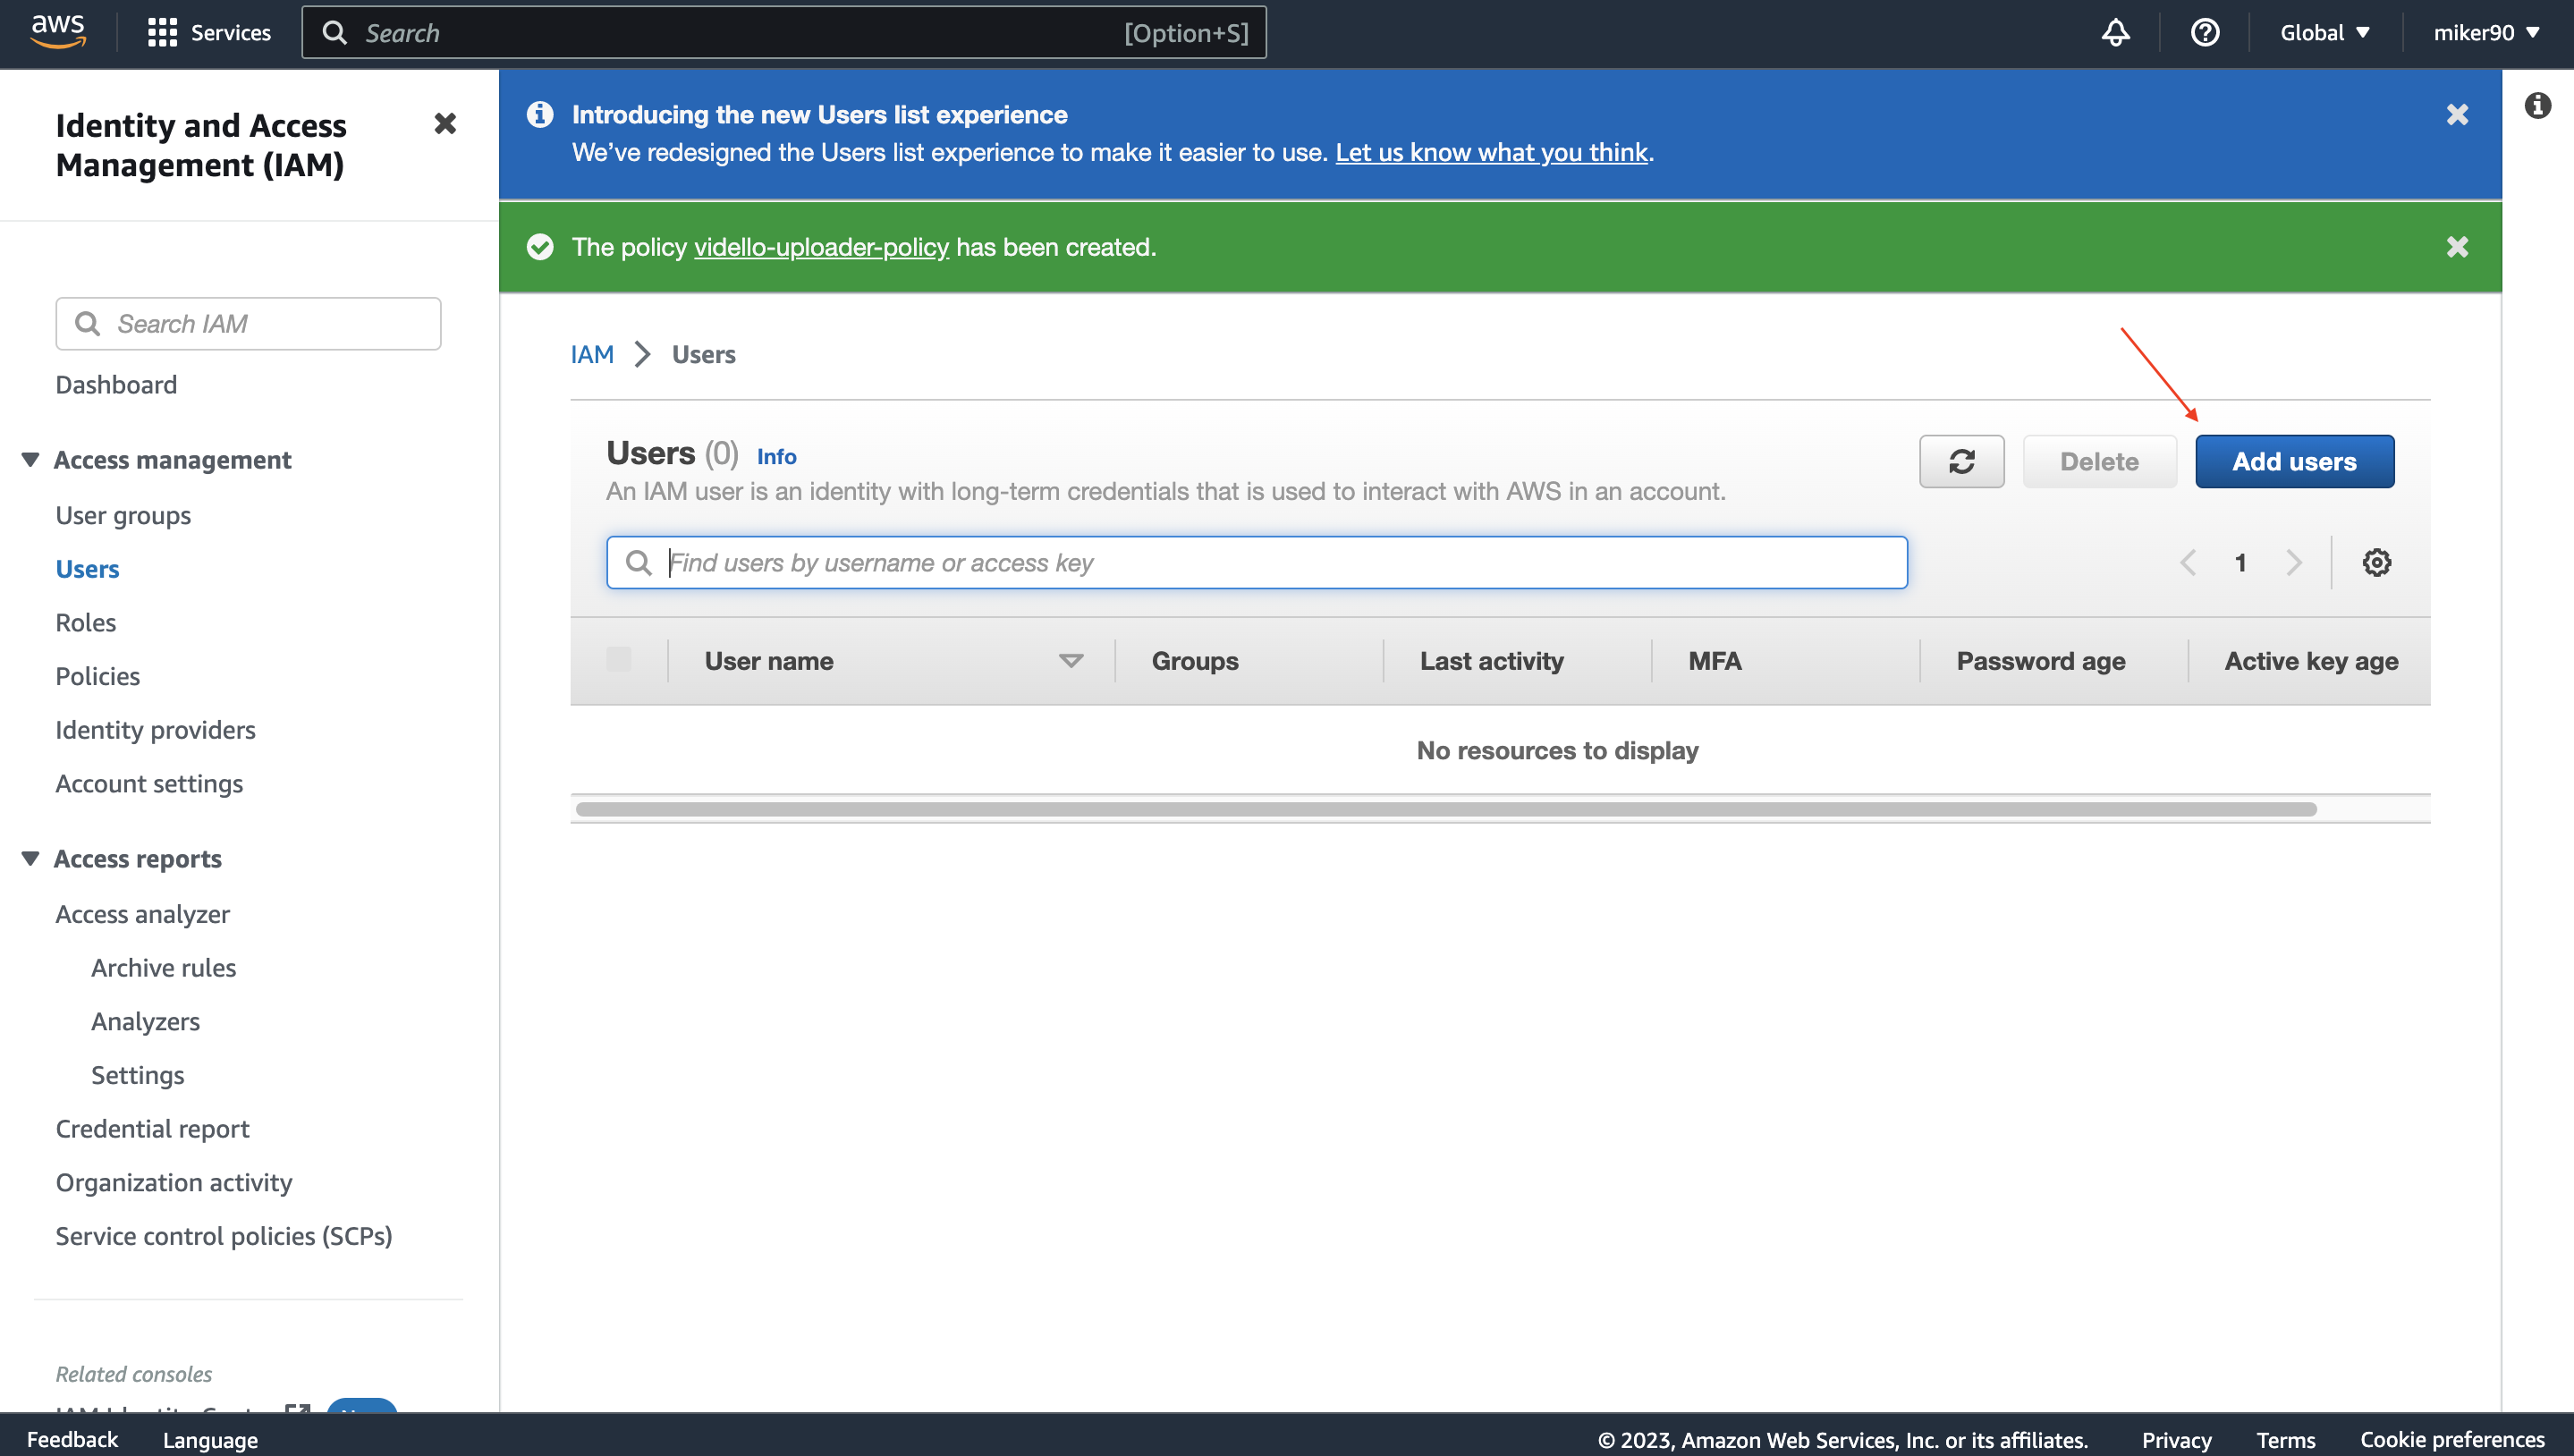Open the Global region dropdown

2324,32
